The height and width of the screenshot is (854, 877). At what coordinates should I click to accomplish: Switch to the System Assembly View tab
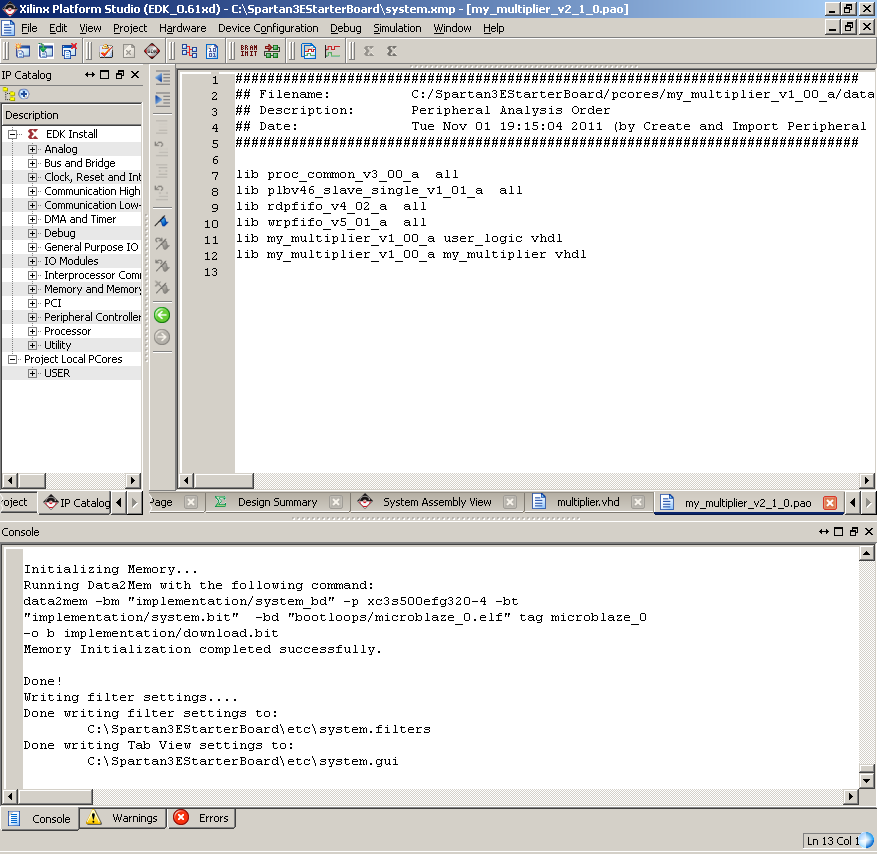(x=437, y=502)
